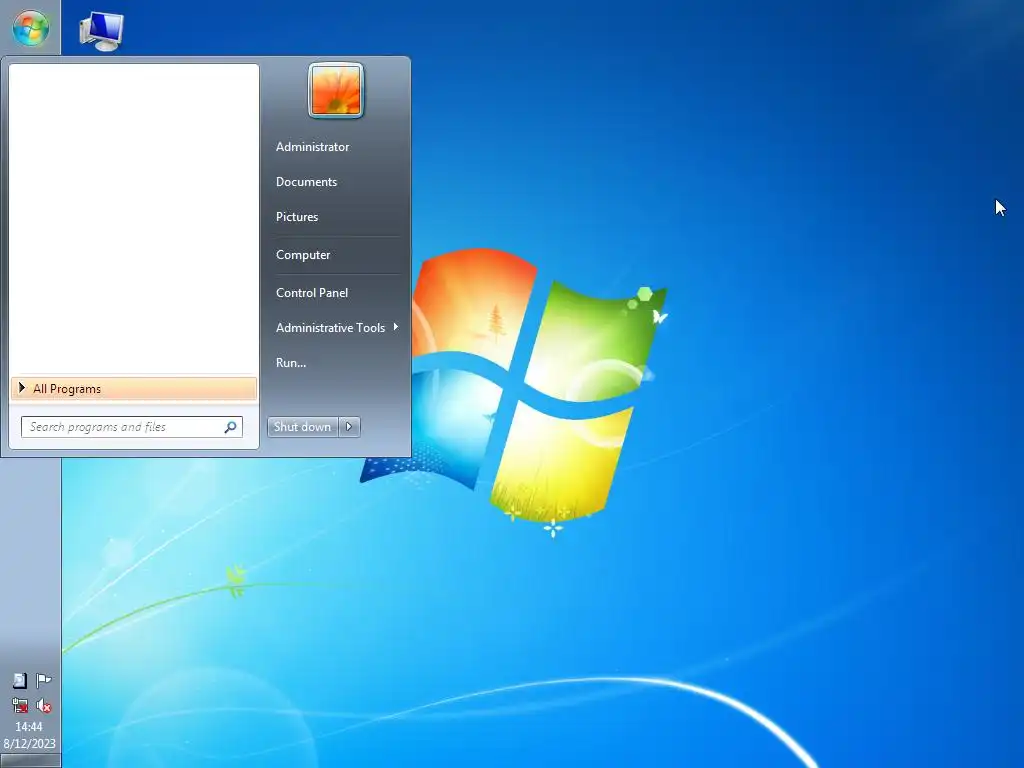
Task: Expand the Administrative Tools submenu arrow
Action: (x=396, y=327)
